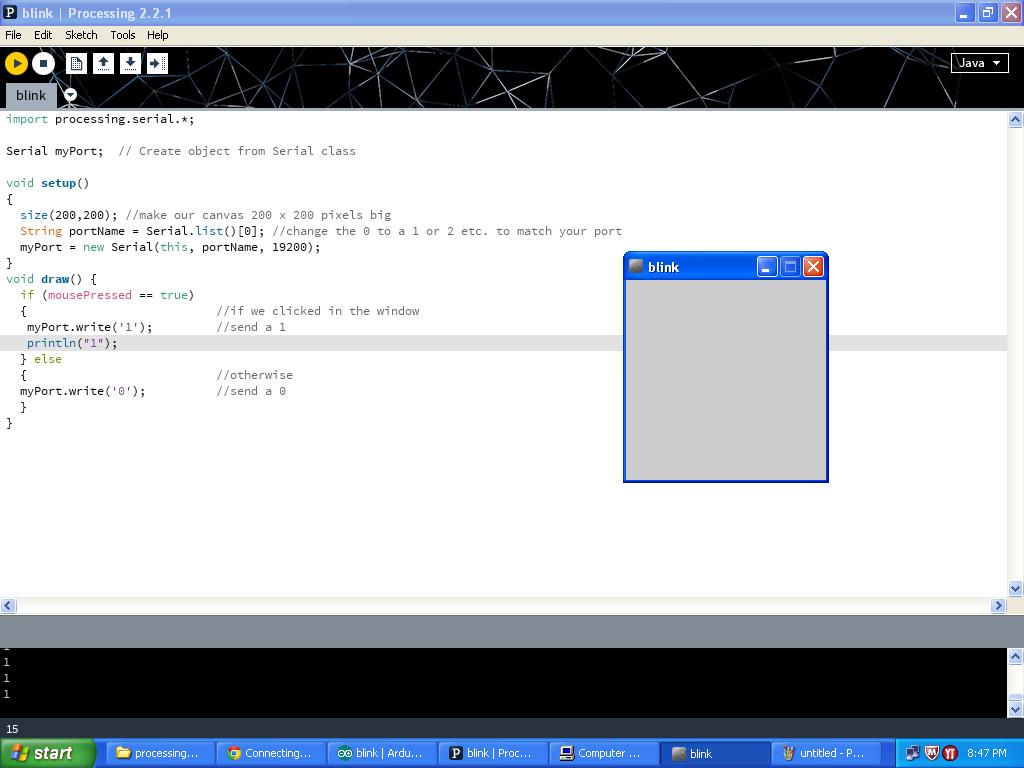Click inside the blink sketch canvas window
The height and width of the screenshot is (768, 1024).
726,380
